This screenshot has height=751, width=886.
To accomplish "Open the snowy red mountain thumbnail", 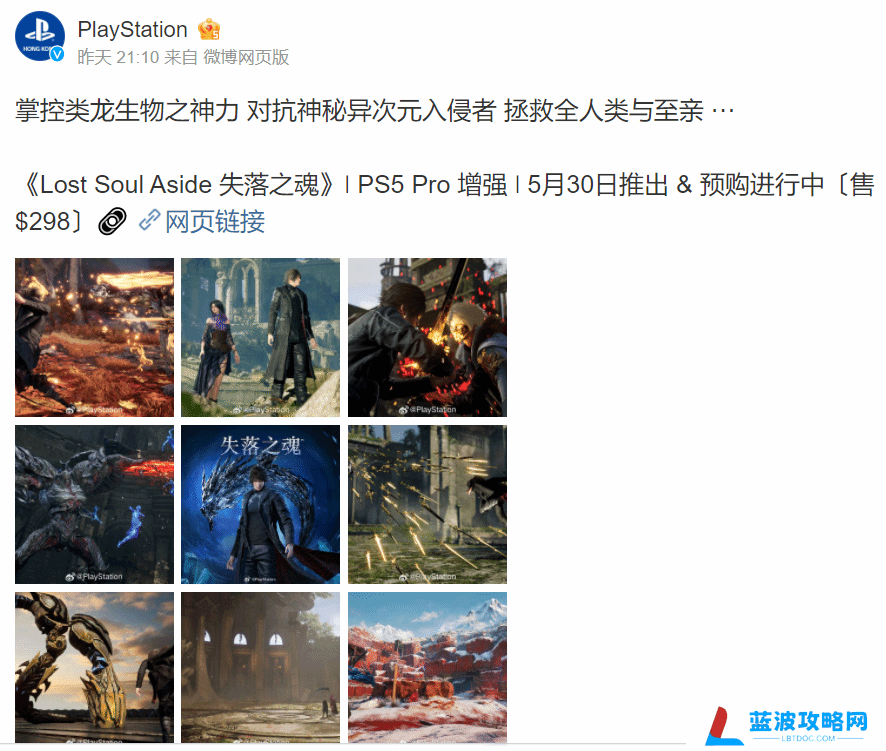I will click(427, 667).
